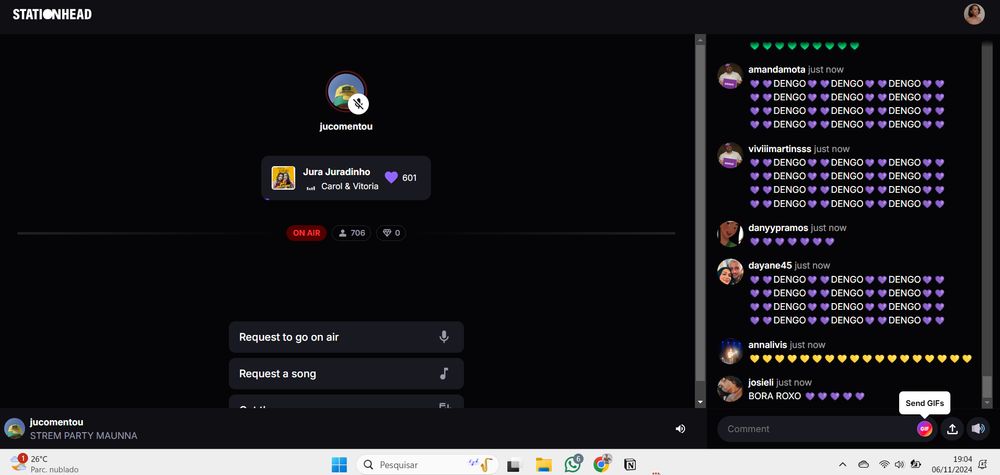Click the BORA ROXO message
Viewport: 1000px width, 475px height.
806,396
